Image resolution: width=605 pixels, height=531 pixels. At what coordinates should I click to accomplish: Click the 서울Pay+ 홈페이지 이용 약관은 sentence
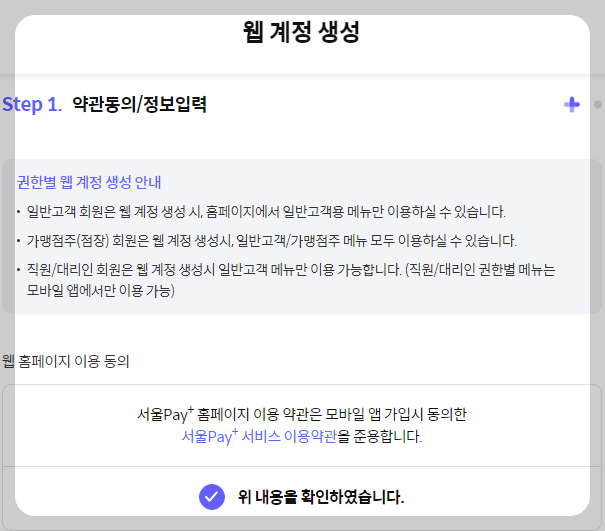pyautogui.click(x=302, y=414)
